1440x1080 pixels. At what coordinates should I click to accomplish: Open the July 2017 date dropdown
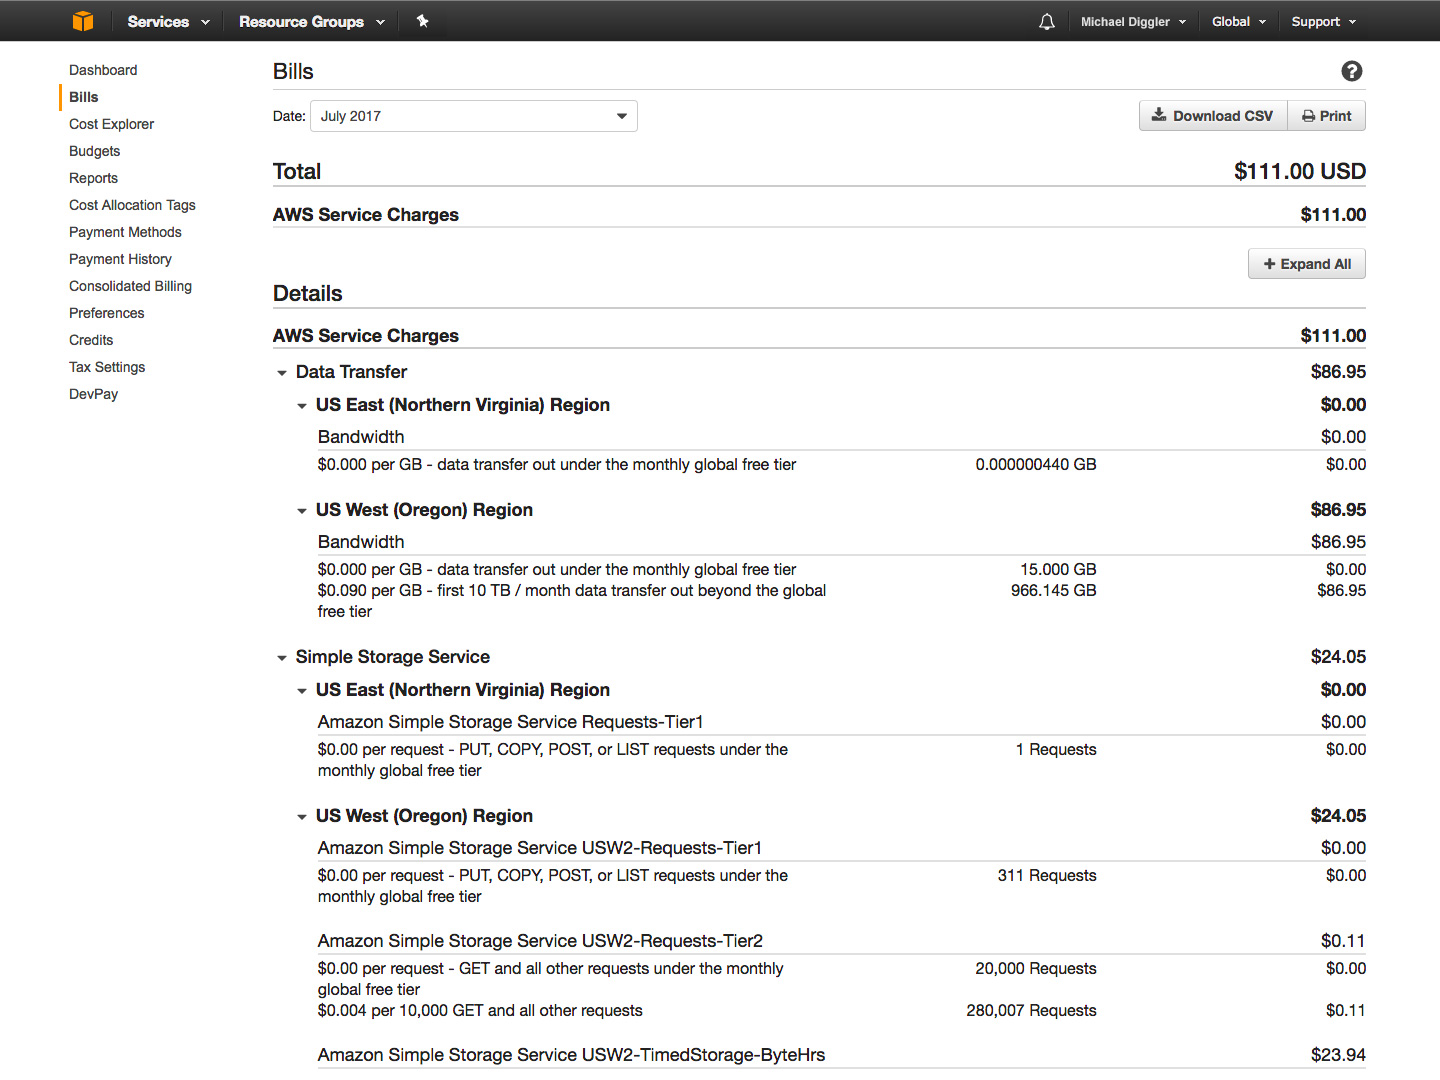coord(474,116)
